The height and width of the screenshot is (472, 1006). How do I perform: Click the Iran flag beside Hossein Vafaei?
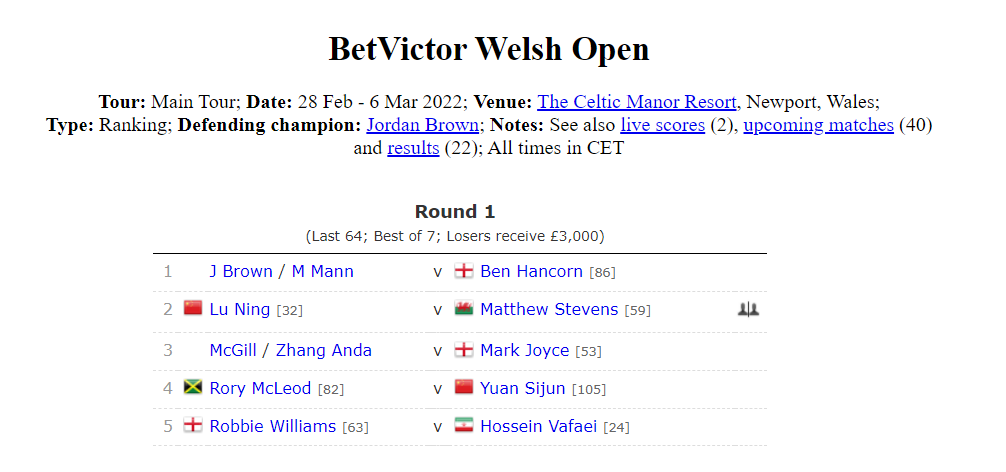463,425
